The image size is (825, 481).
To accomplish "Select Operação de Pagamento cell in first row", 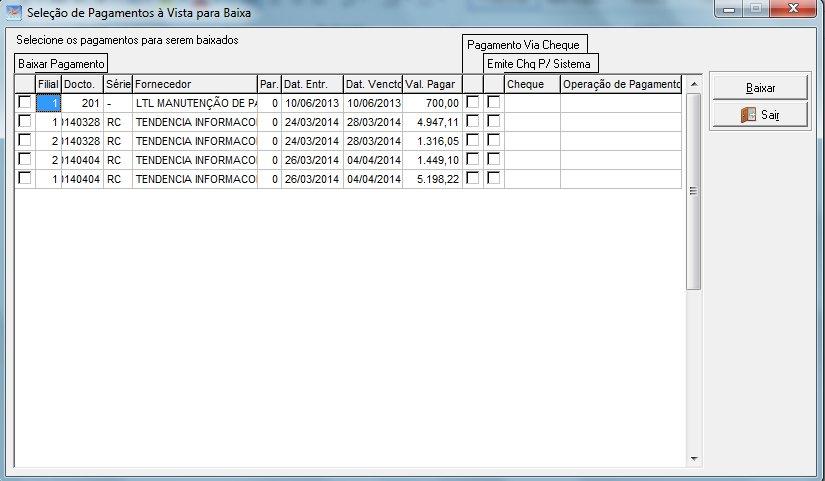I will pyautogui.click(x=621, y=103).
